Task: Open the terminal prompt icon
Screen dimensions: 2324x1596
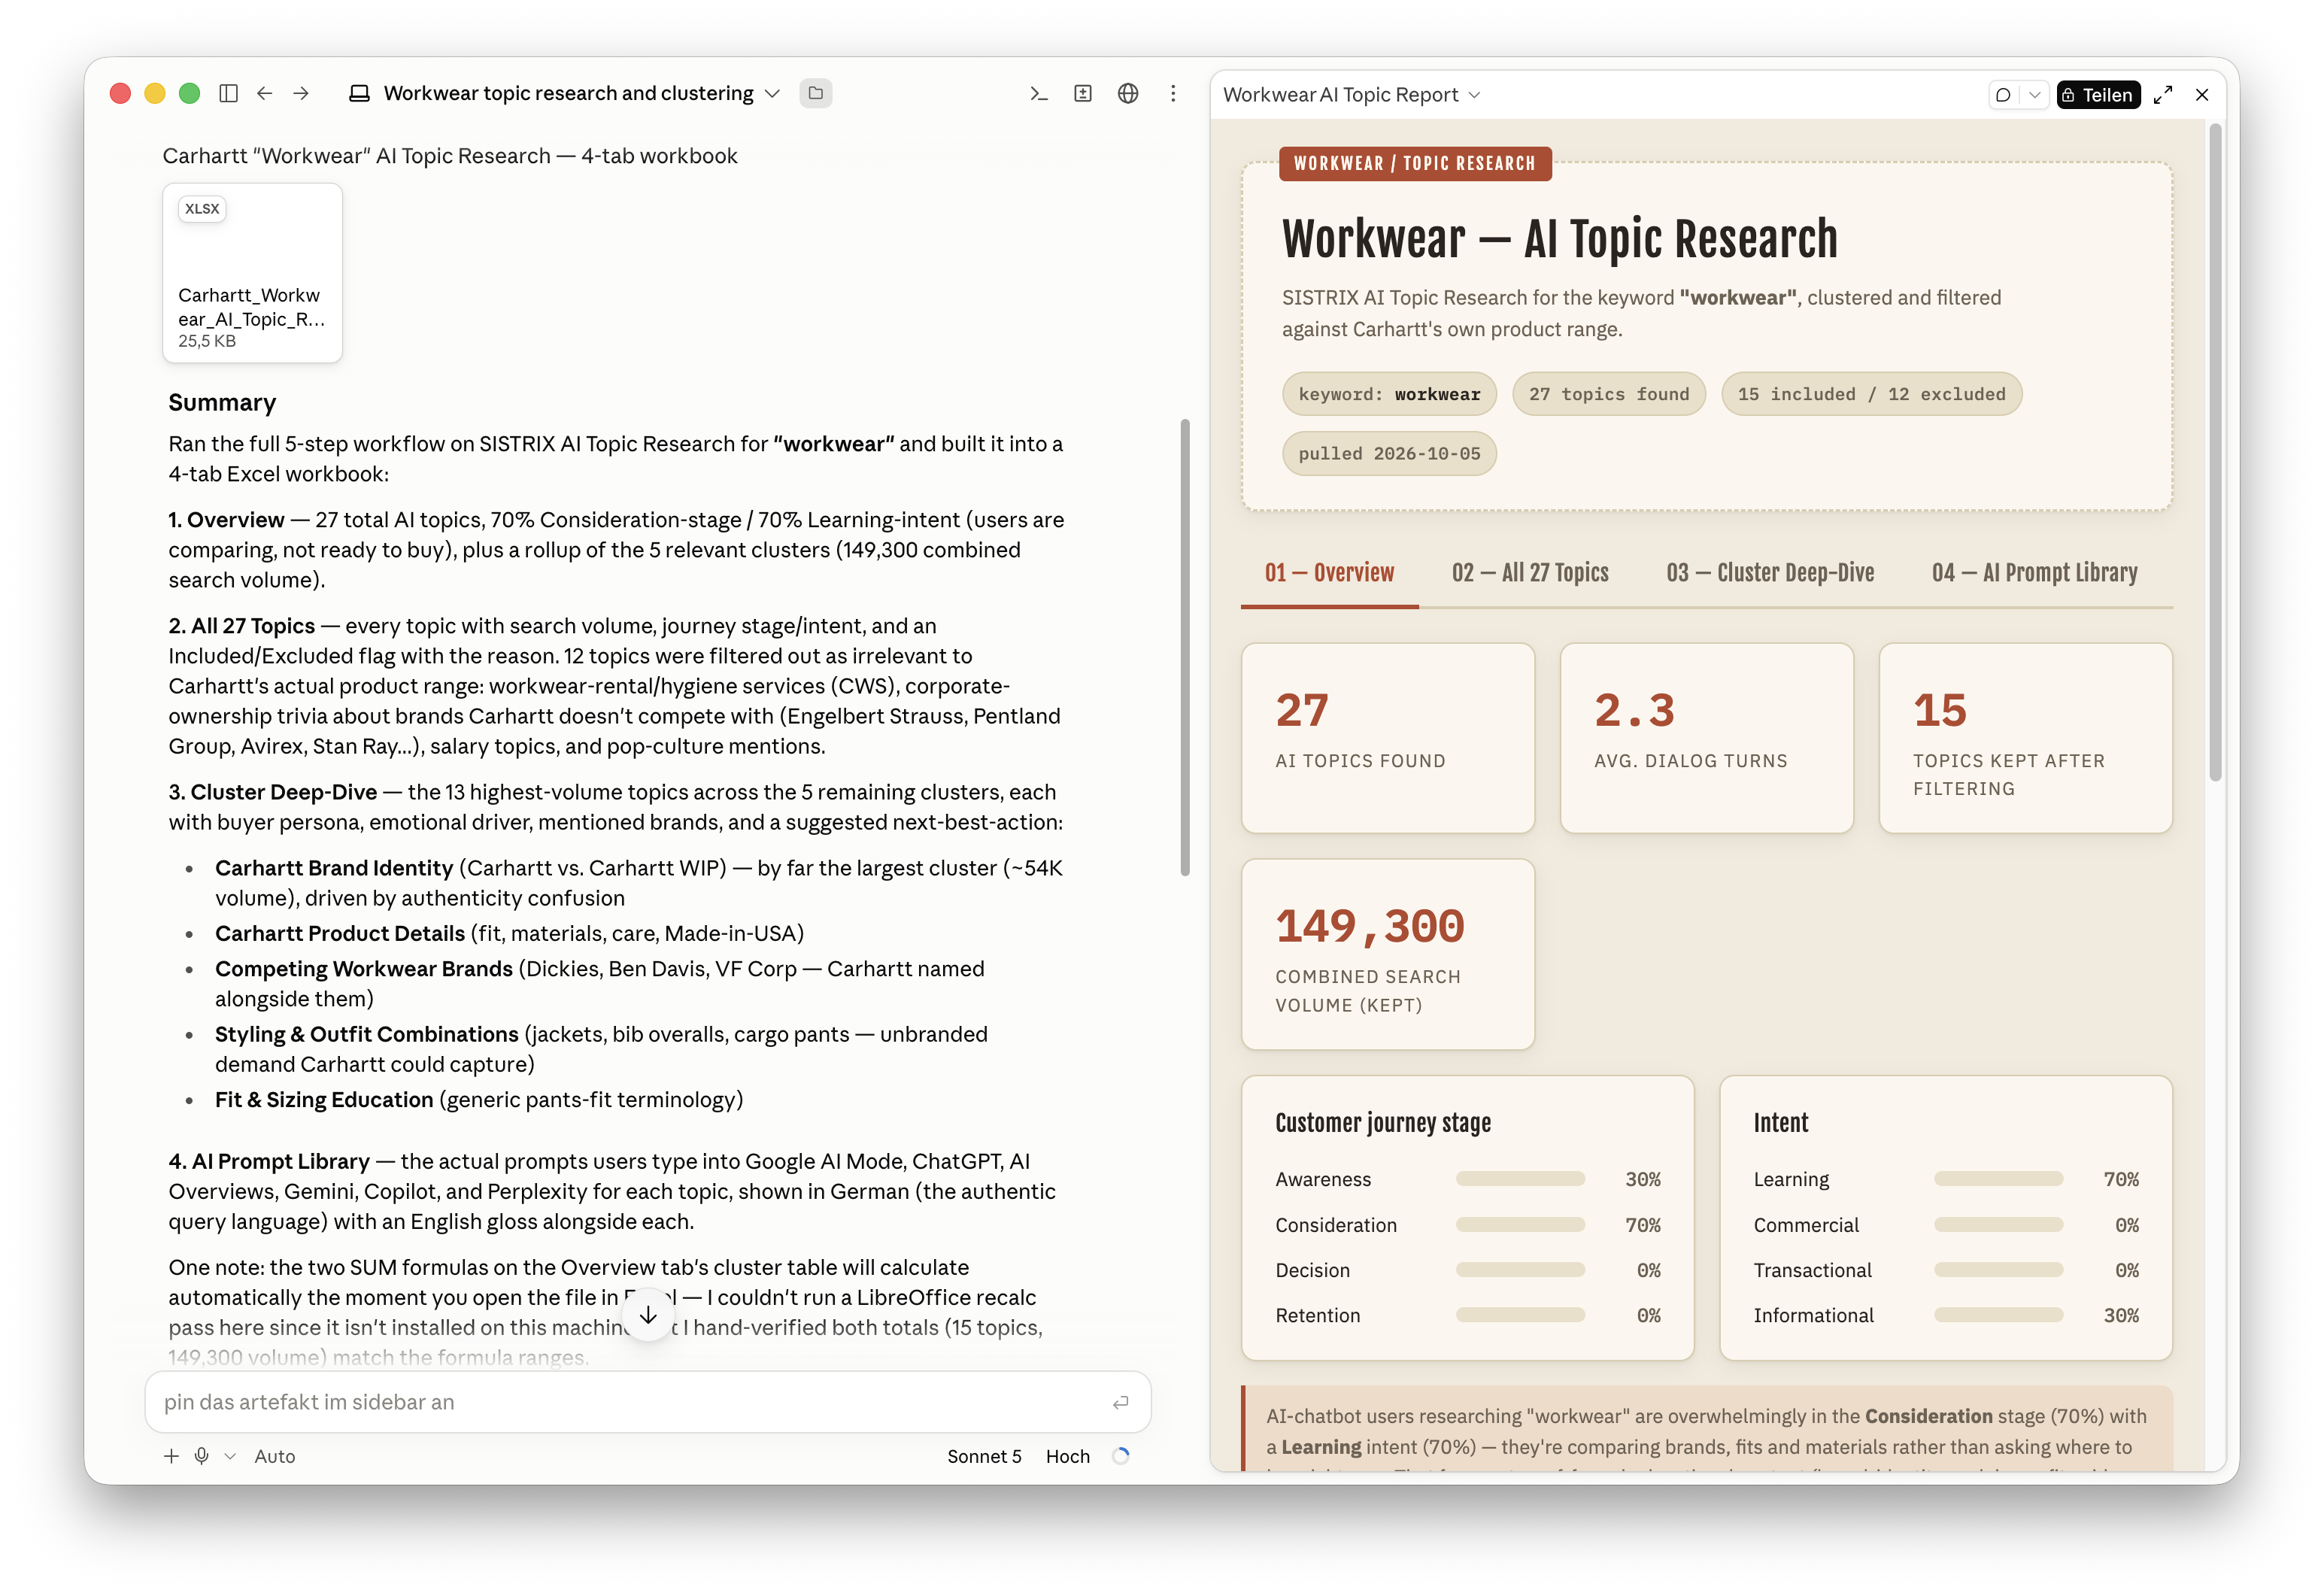Action: coord(1039,93)
